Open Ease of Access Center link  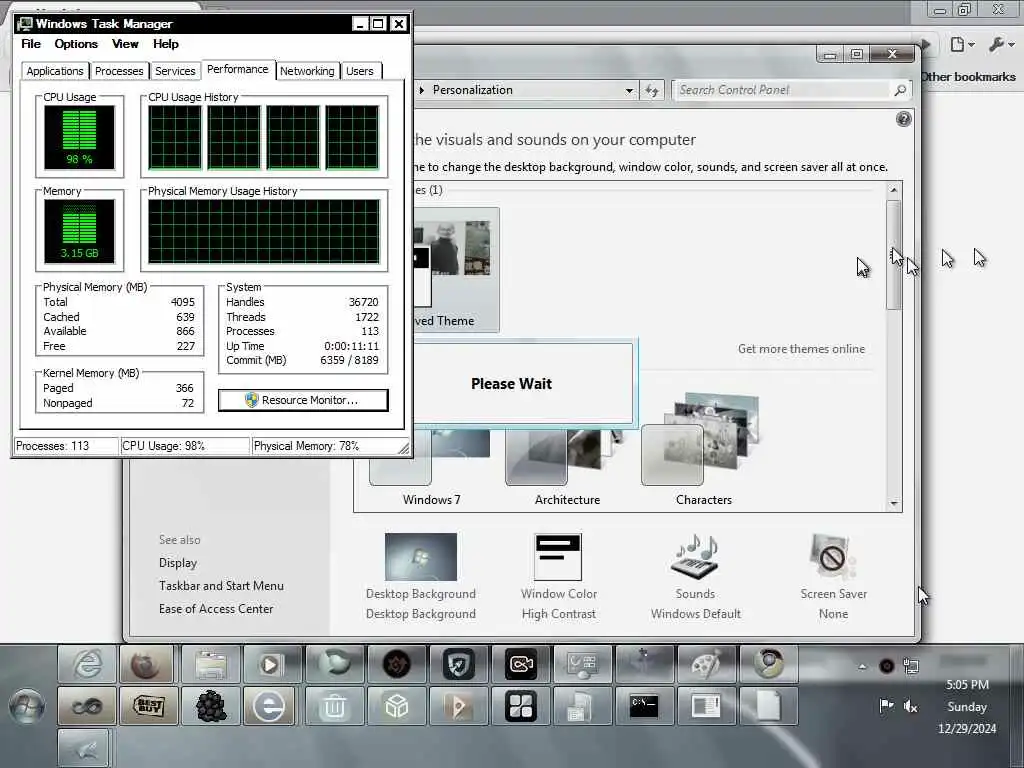pyautogui.click(x=216, y=609)
